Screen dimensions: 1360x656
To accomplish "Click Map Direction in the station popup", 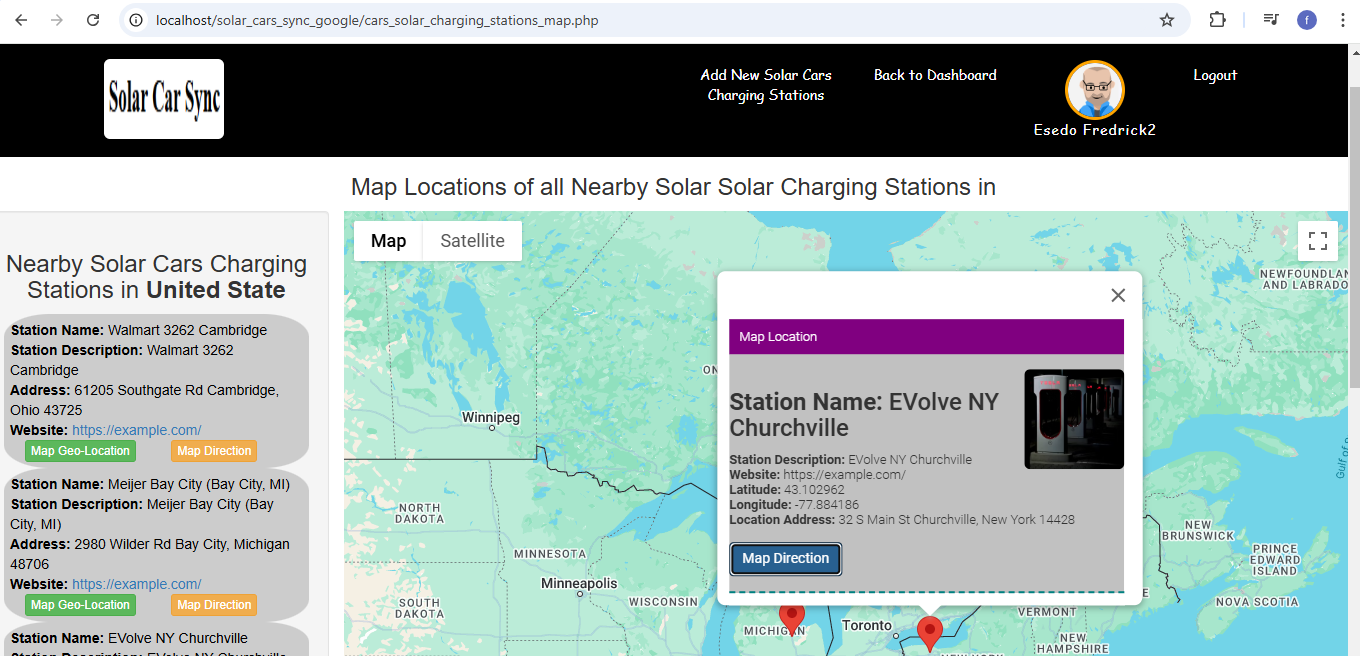I will pos(785,558).
